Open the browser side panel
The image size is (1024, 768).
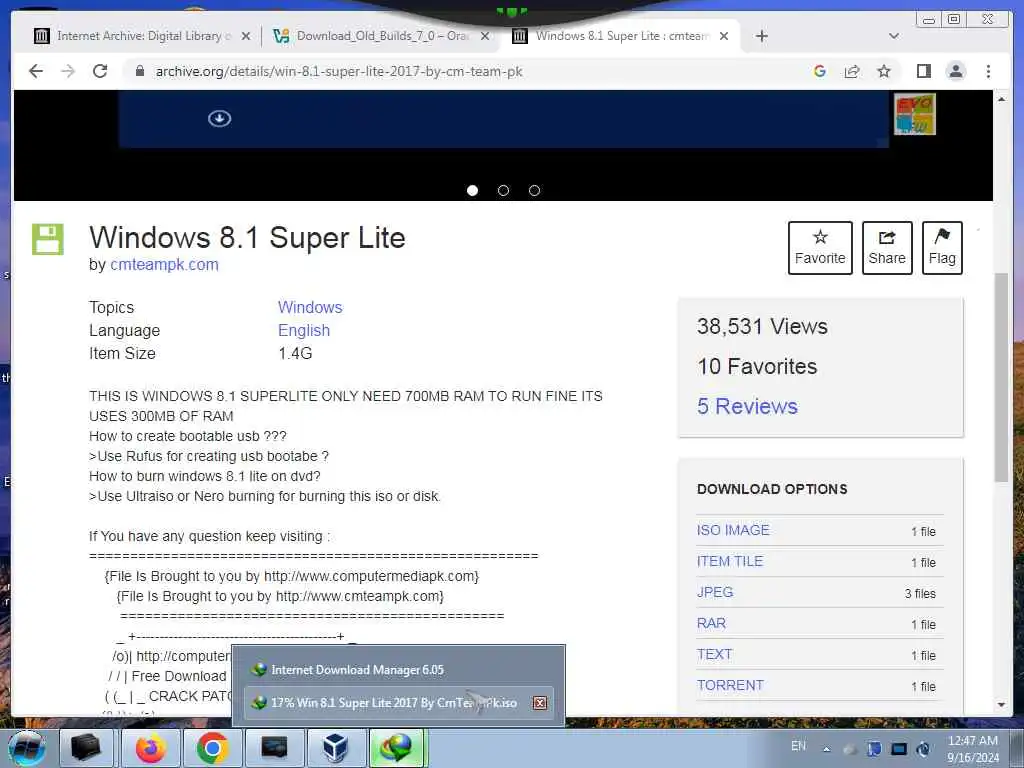point(923,71)
